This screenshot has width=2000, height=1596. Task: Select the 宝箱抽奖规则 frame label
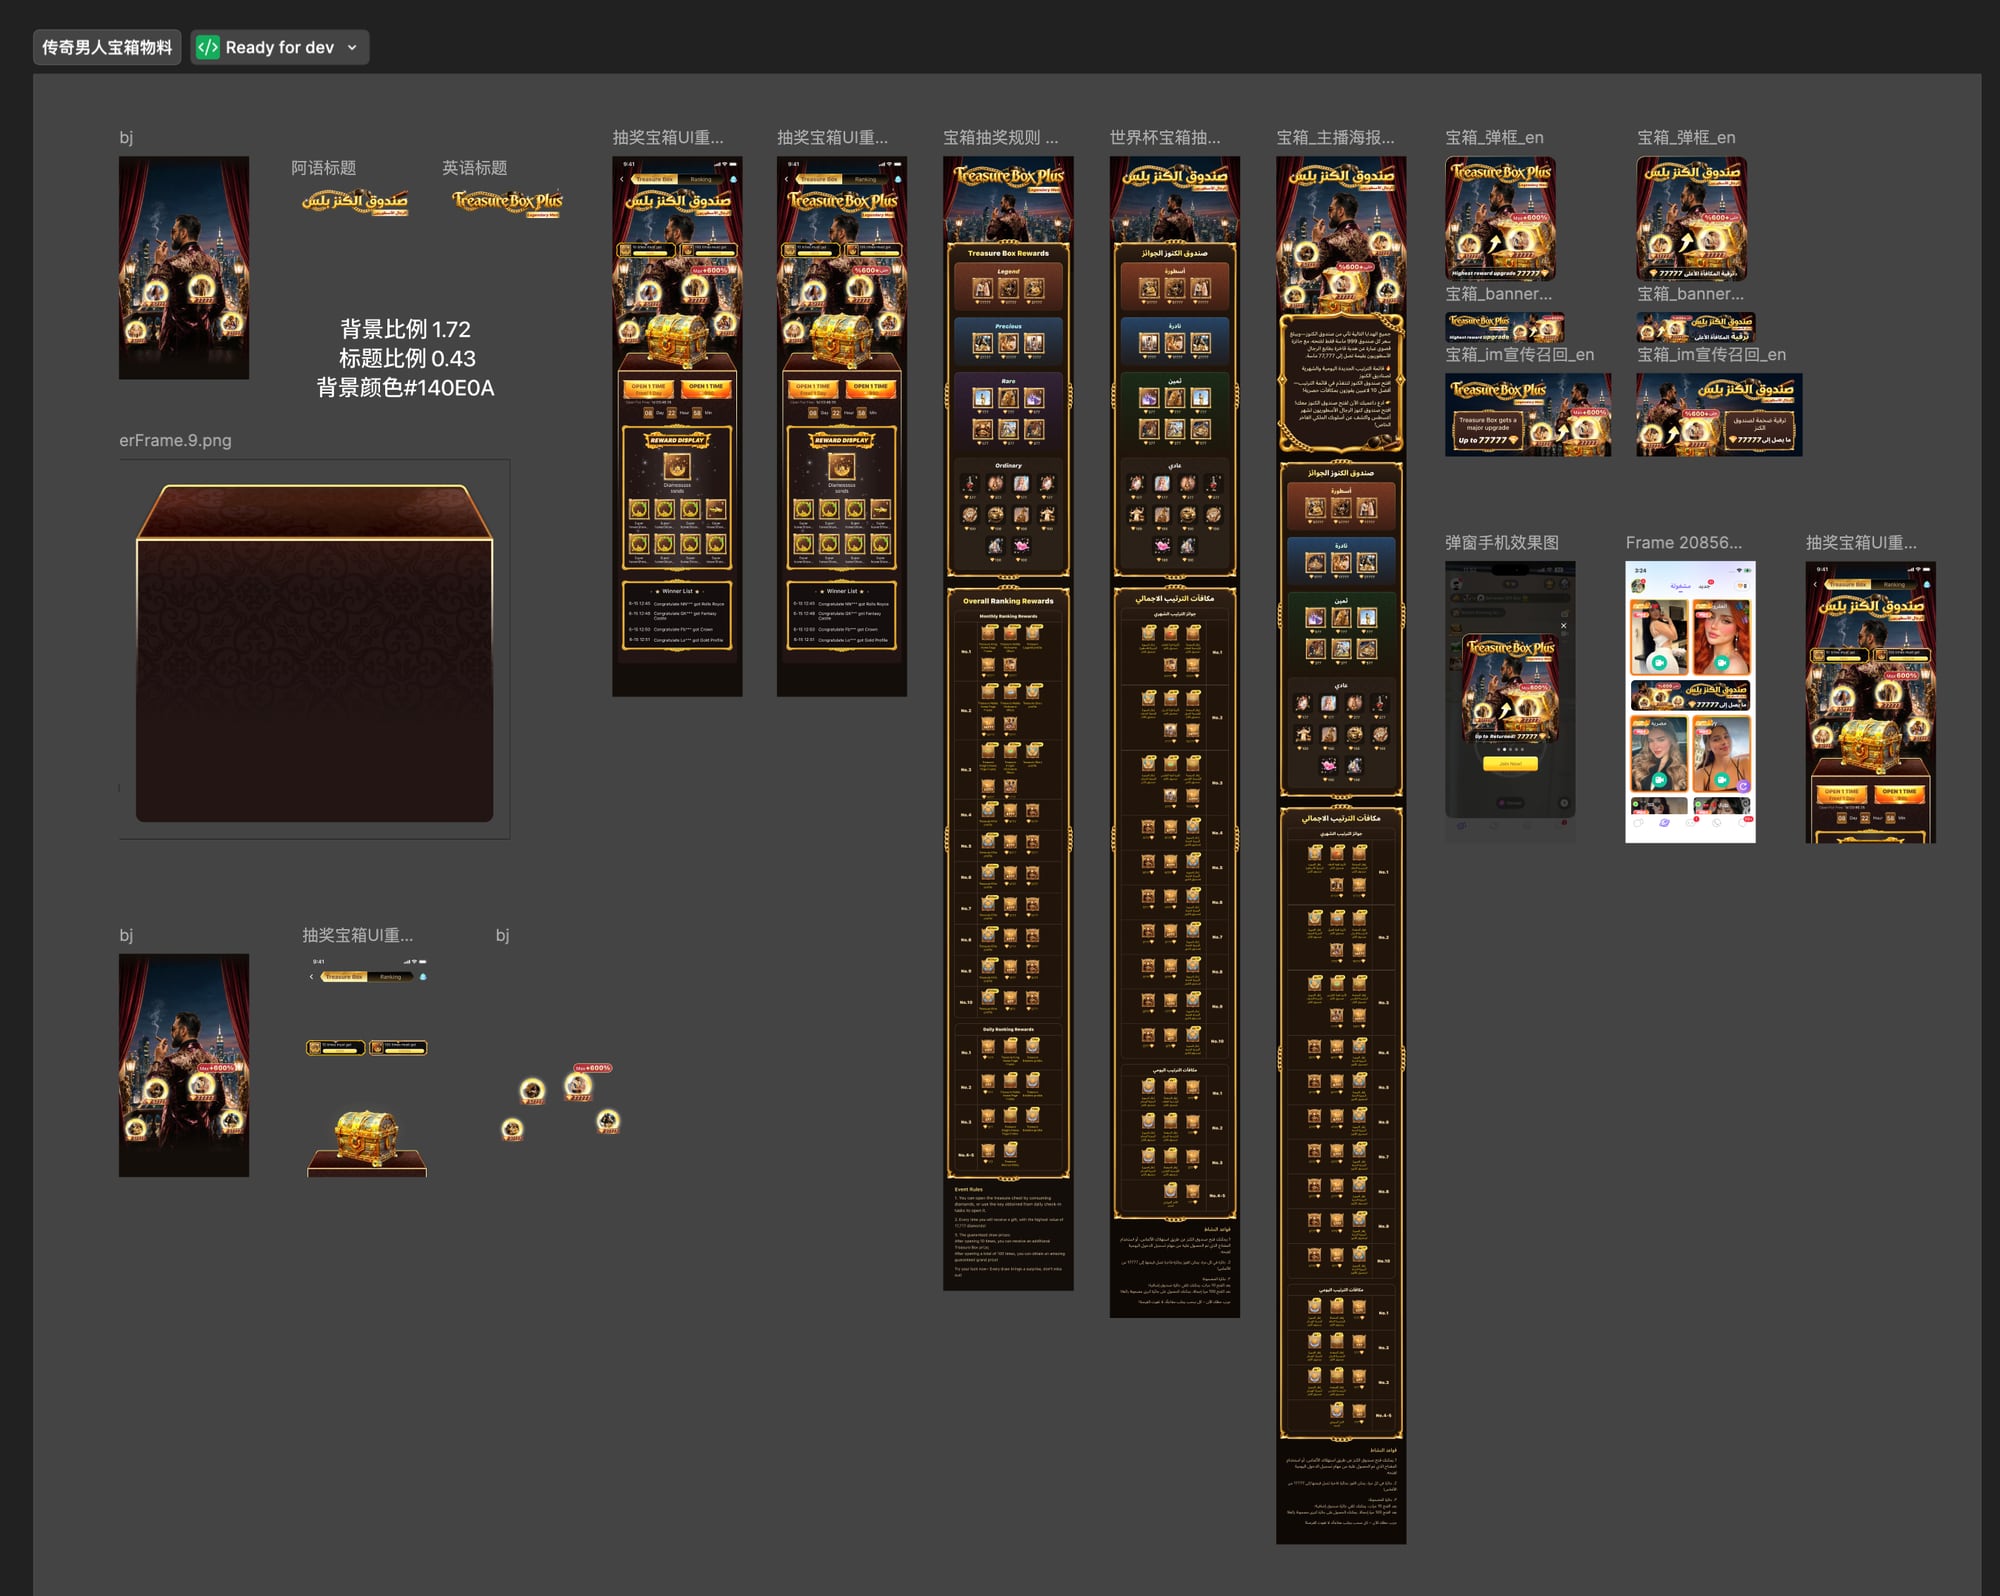pyautogui.click(x=1001, y=137)
